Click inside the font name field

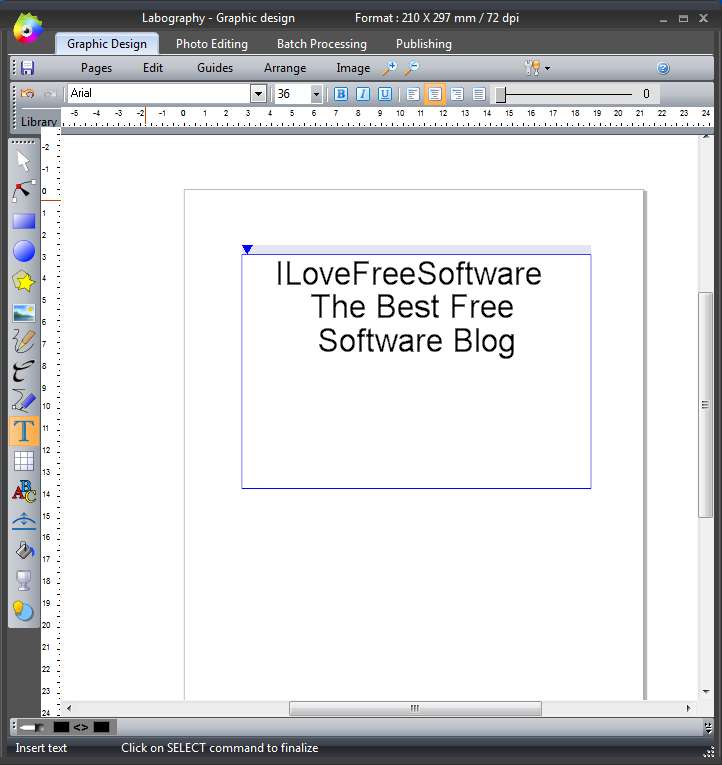tap(159, 93)
